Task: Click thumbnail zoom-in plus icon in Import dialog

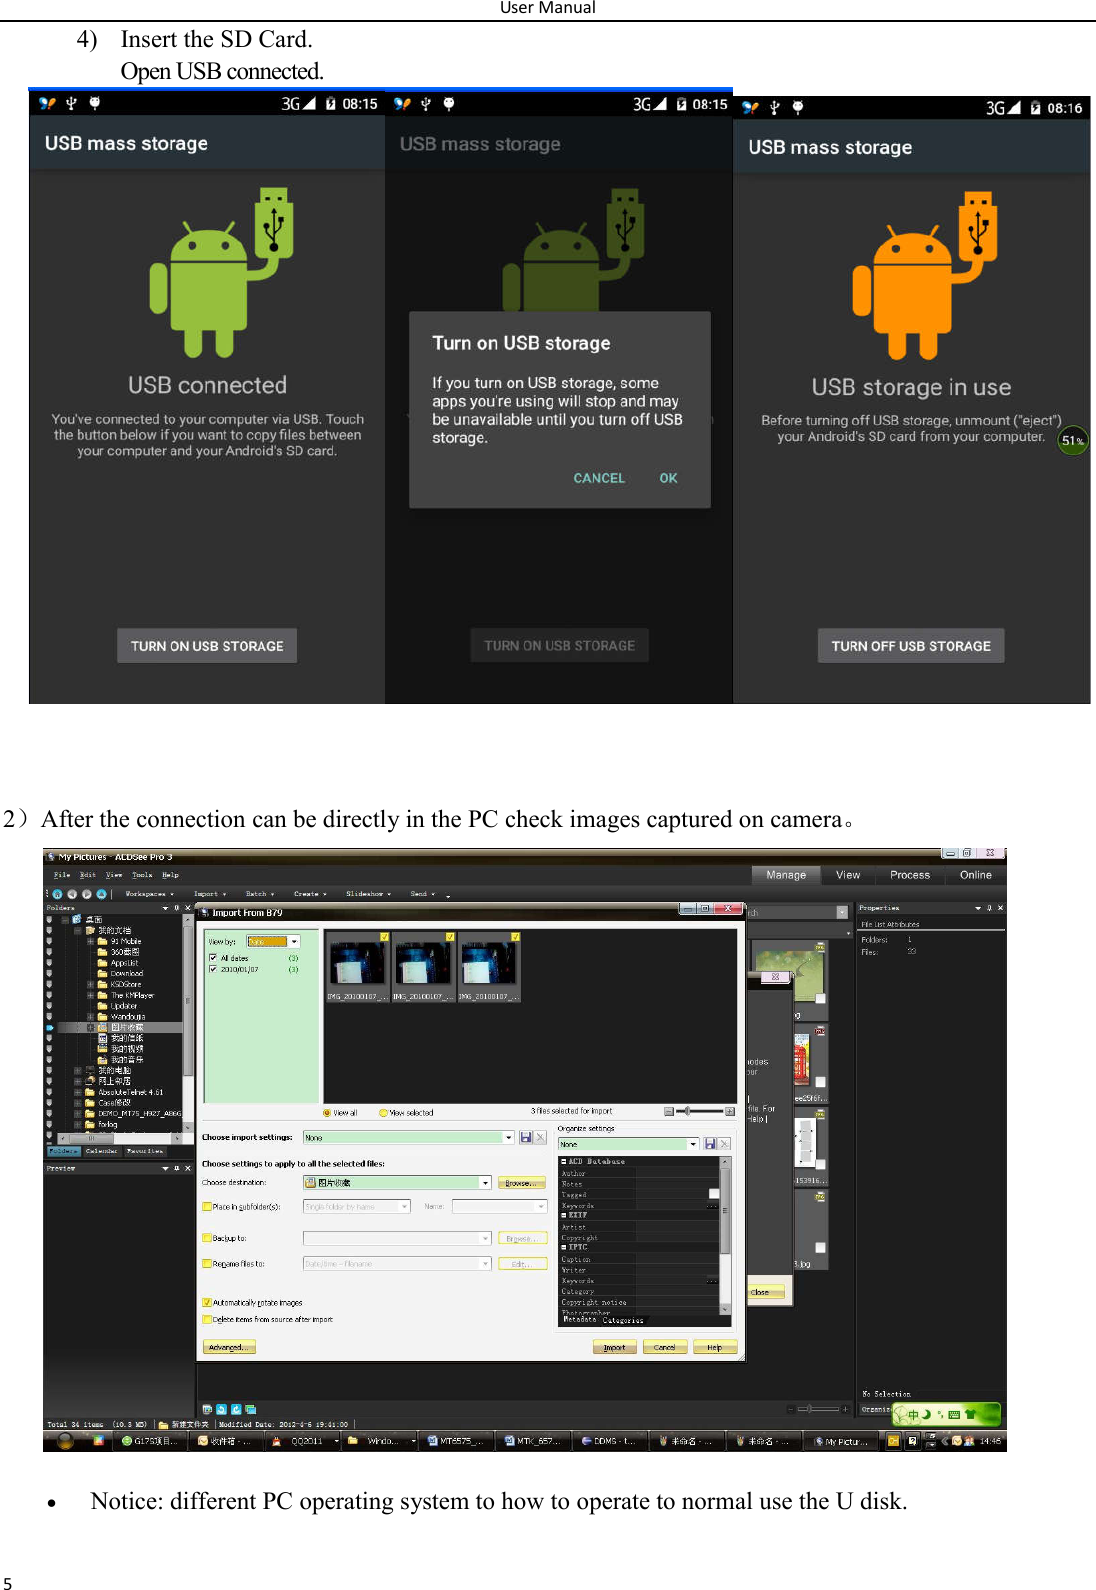Action: 730,1112
